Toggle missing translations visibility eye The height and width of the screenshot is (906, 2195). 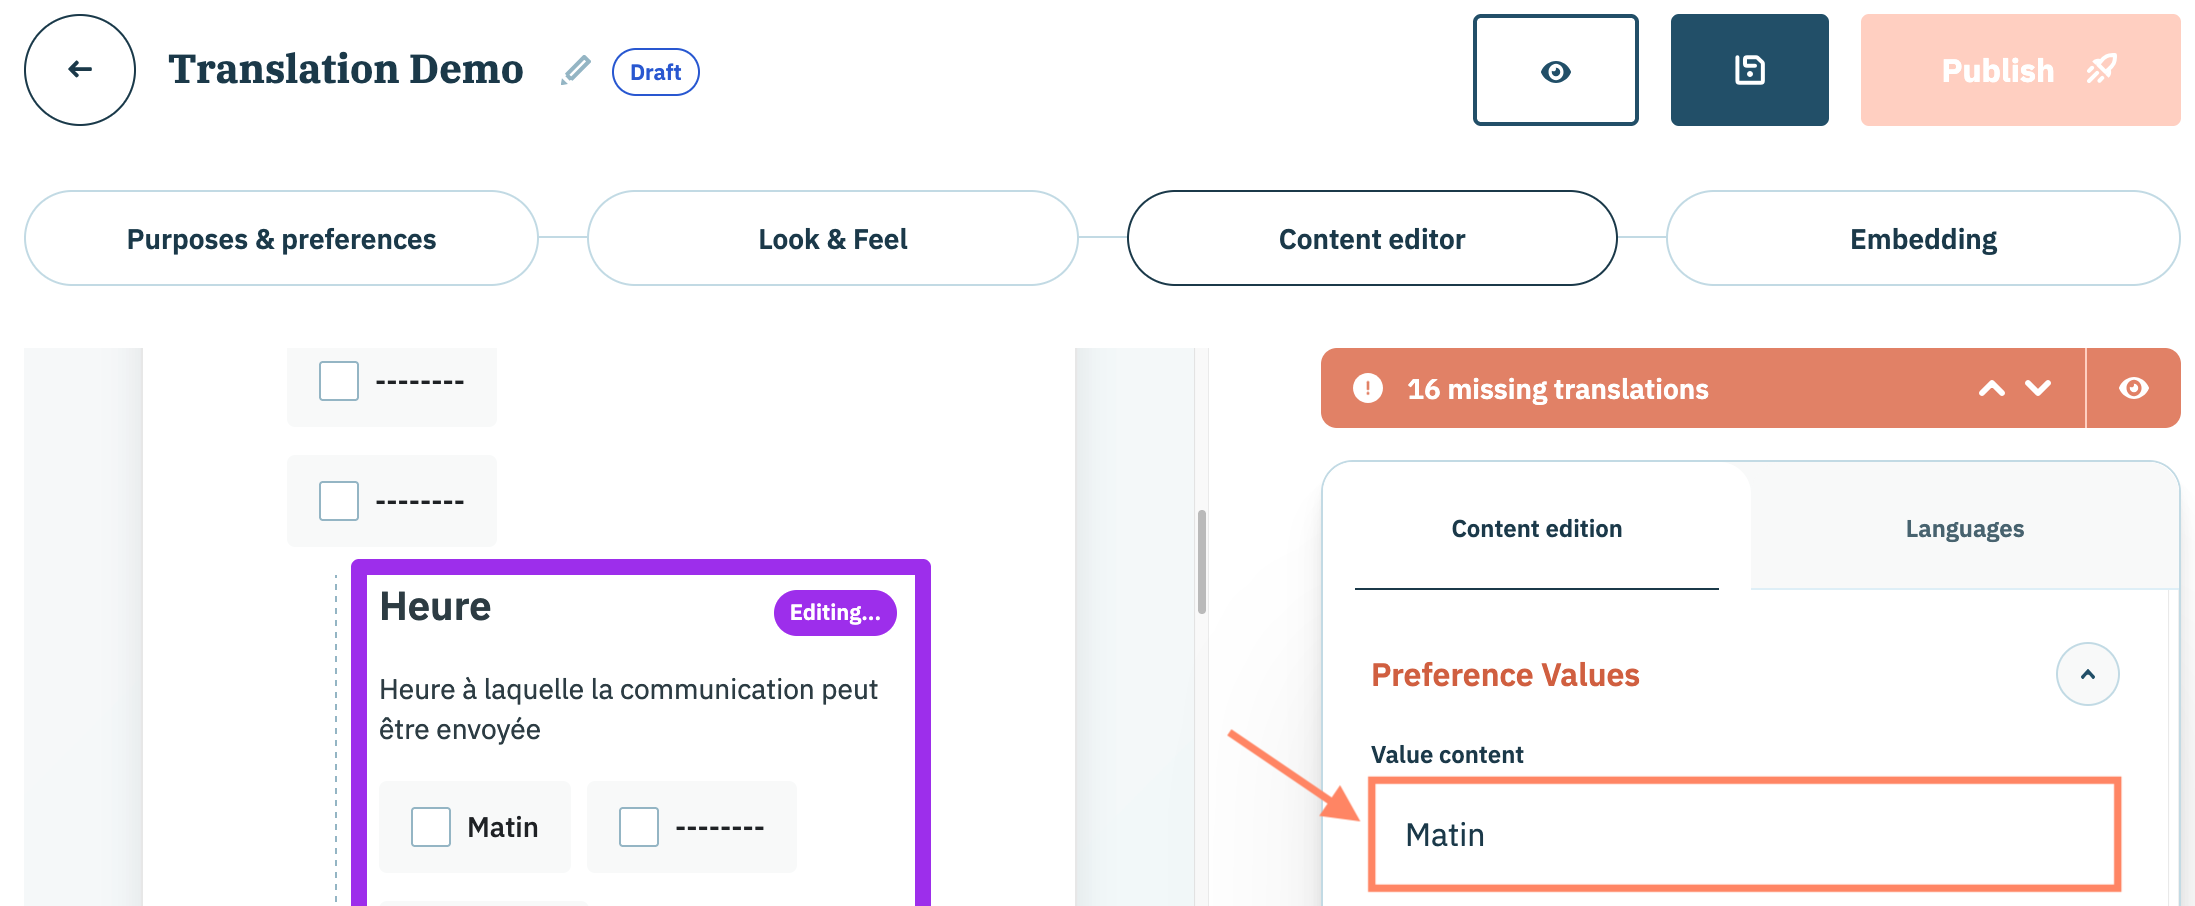tap(2133, 388)
